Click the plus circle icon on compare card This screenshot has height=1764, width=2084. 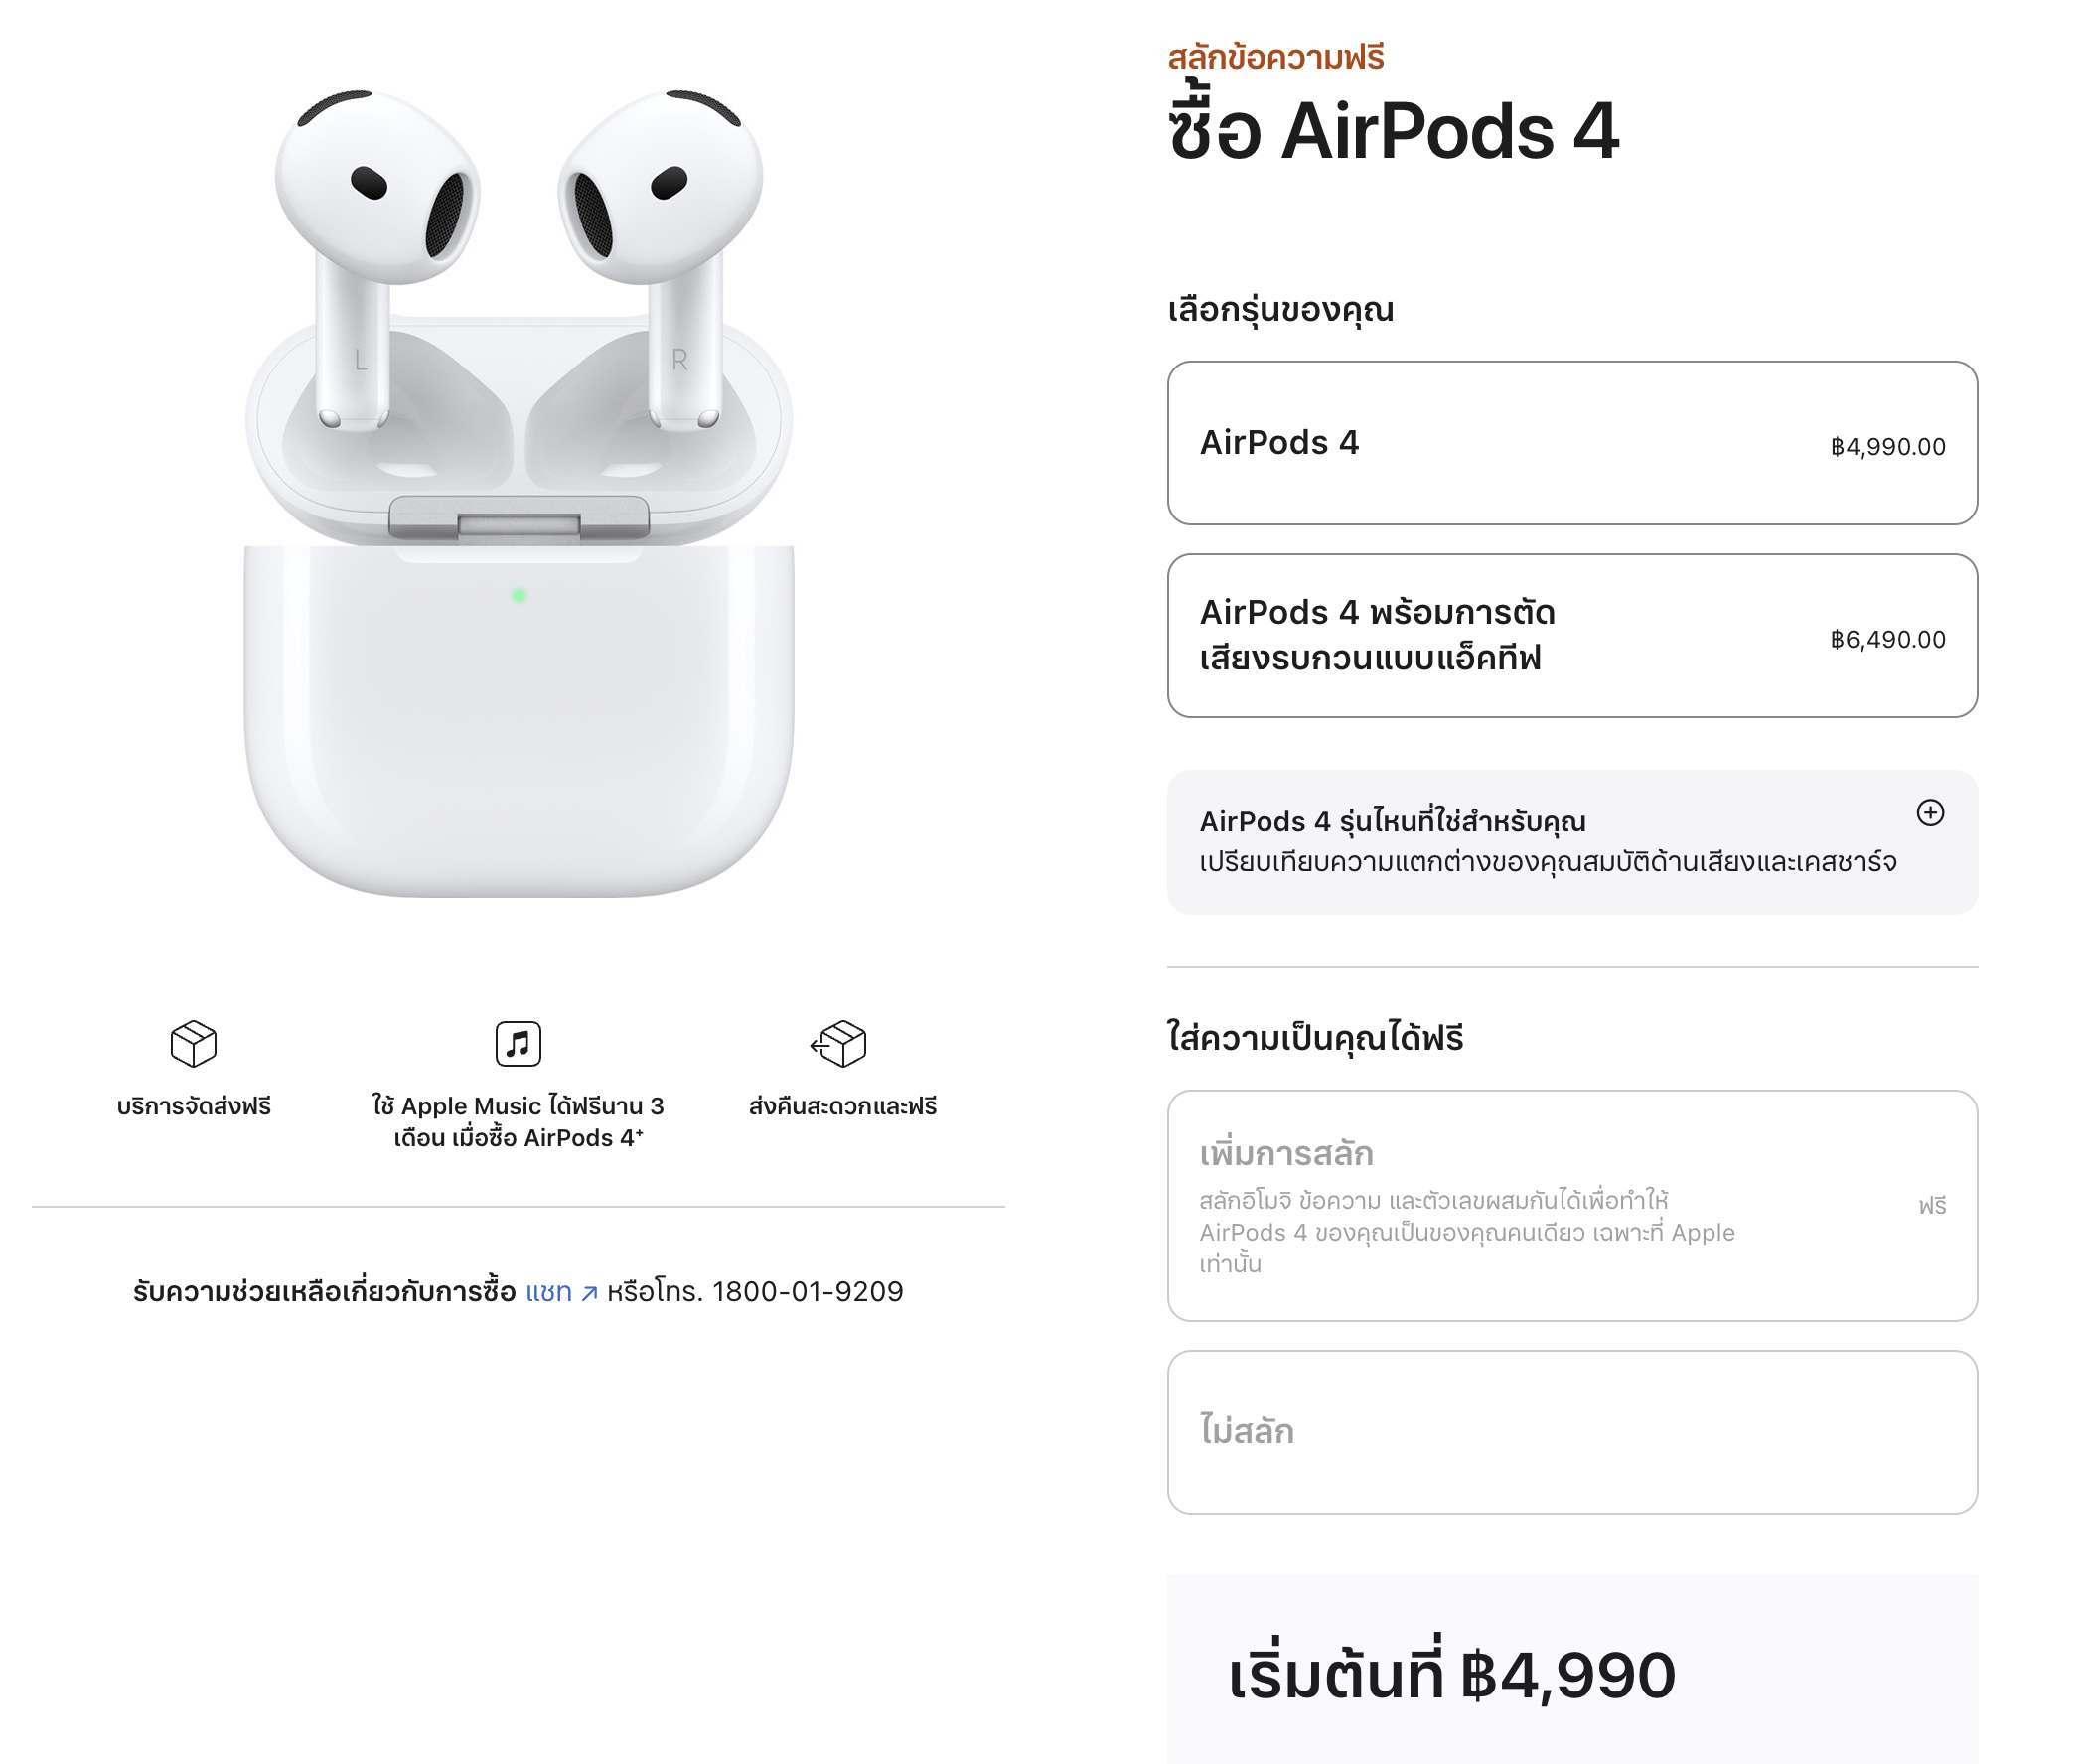pyautogui.click(x=1930, y=813)
